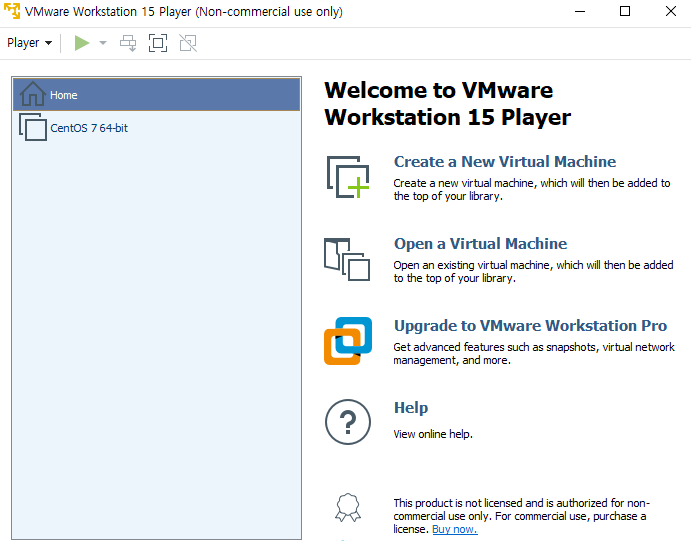Click the Buy now link
691x554 pixels.
(x=455, y=529)
